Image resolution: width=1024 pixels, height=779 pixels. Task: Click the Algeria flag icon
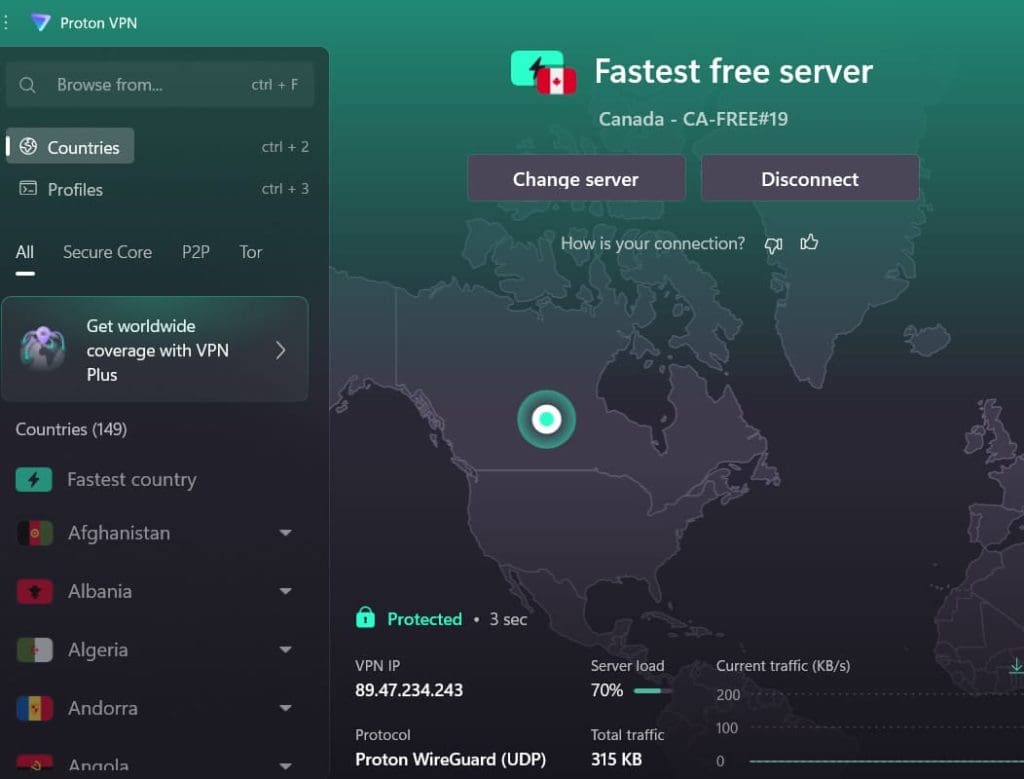pos(35,650)
